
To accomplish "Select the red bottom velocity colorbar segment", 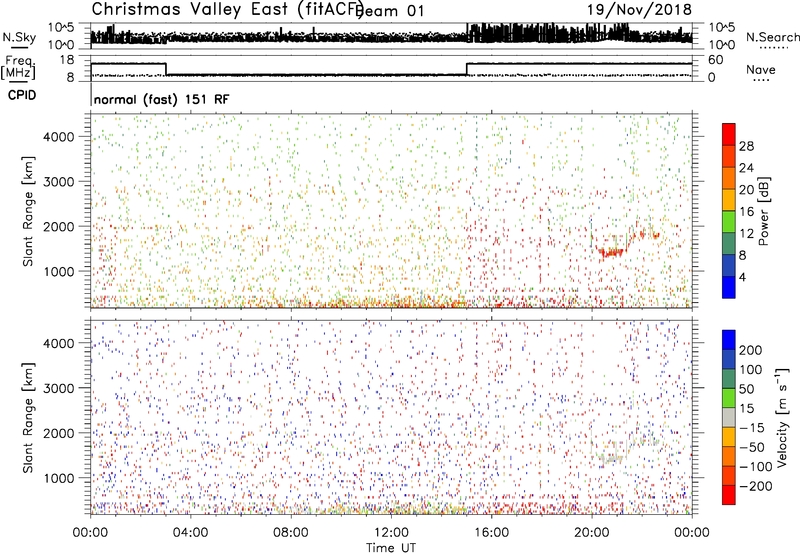I will coord(729,495).
